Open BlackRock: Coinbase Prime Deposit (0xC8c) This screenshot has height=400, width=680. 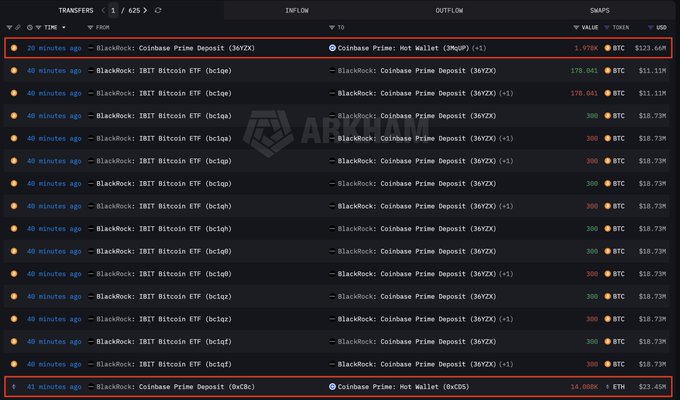point(176,387)
